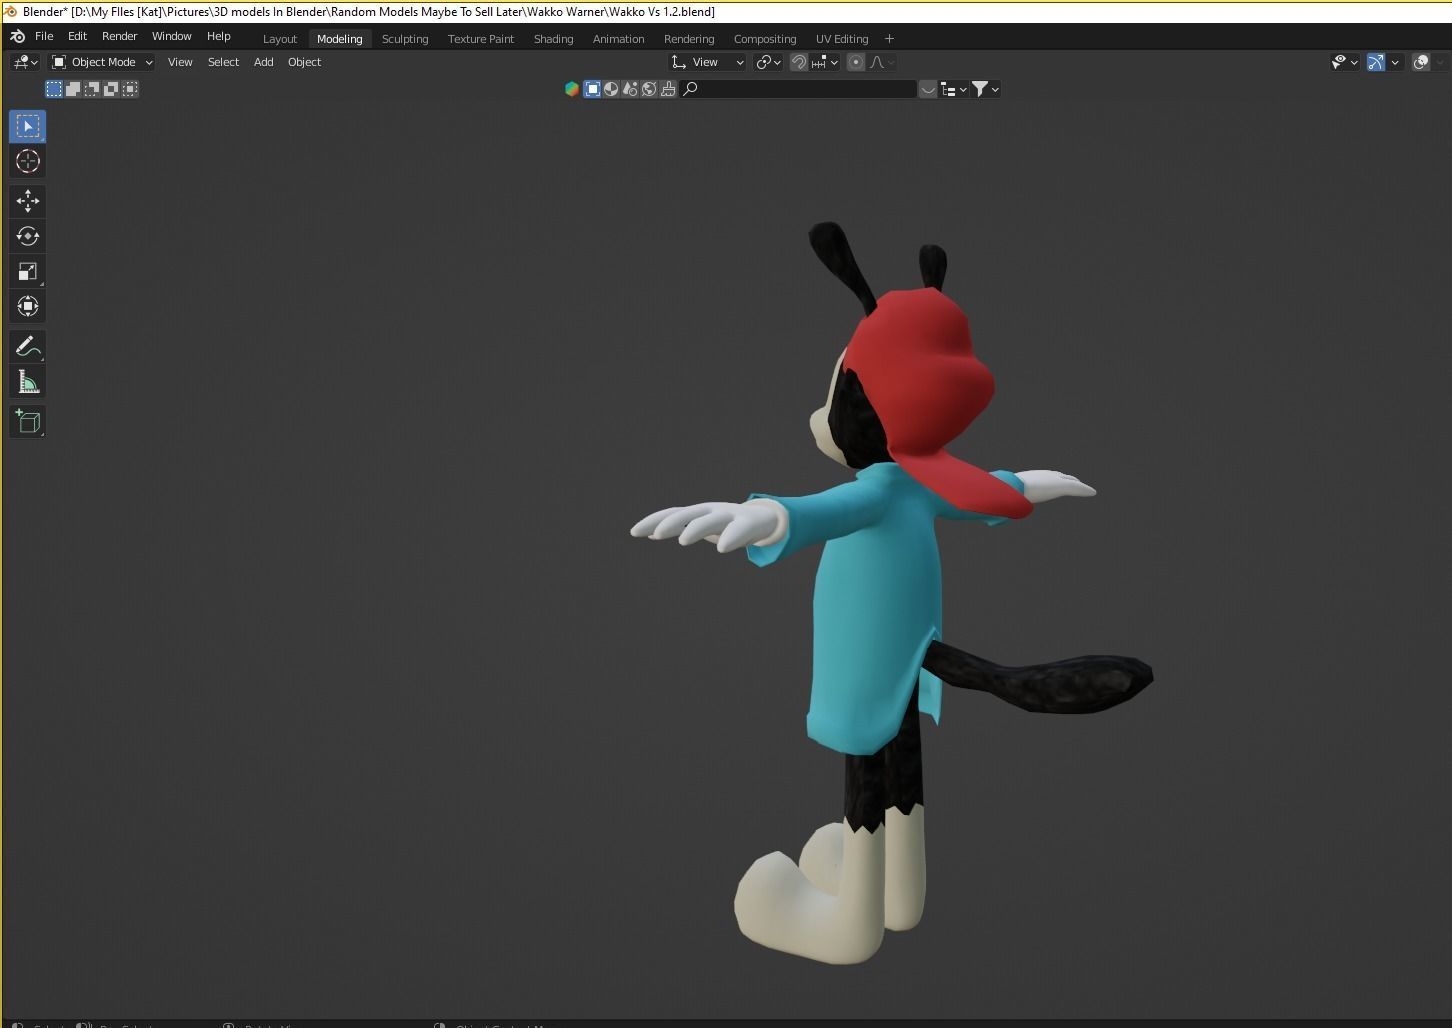This screenshot has width=1452, height=1028.
Task: Select the Select Box tool
Action: click(28, 126)
